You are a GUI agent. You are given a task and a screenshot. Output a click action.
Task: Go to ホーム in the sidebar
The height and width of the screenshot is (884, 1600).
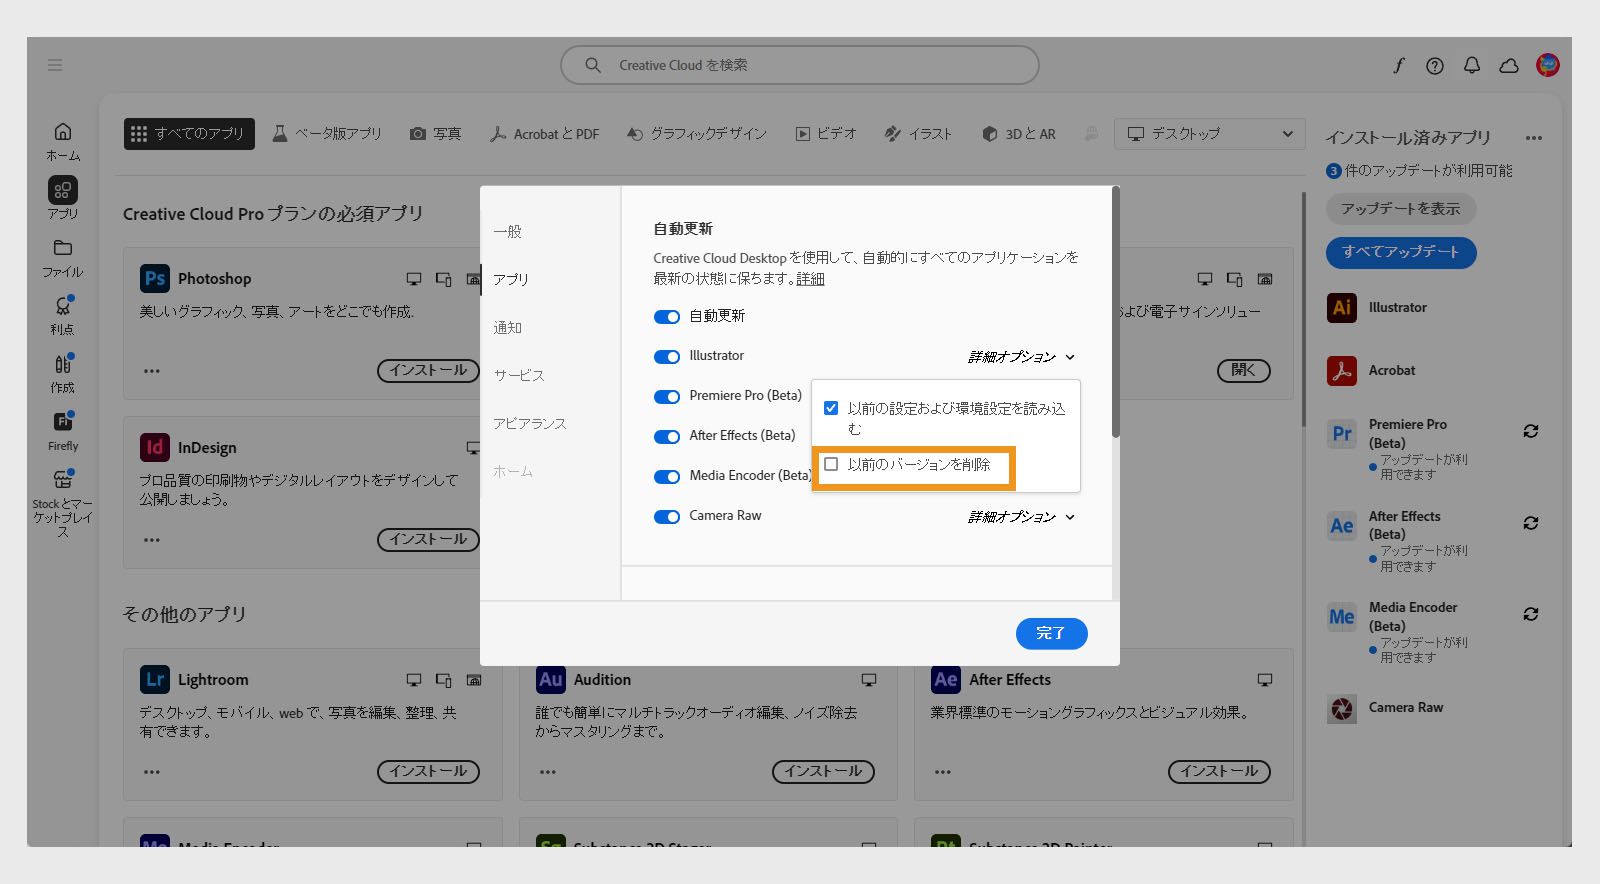[63, 141]
